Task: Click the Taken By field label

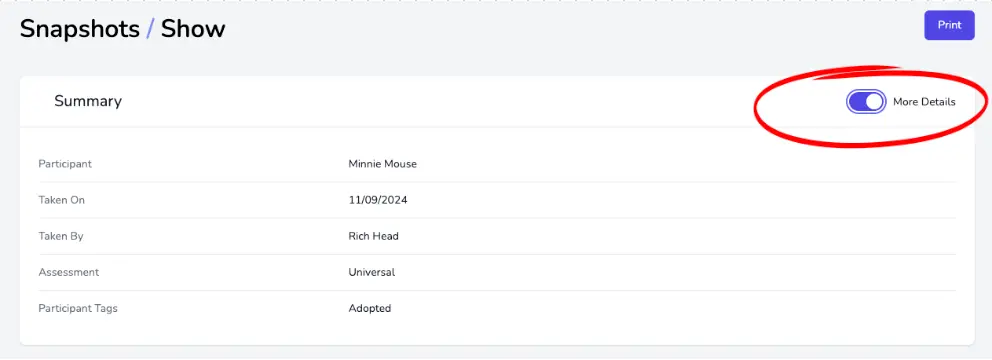Action: pyautogui.click(x=61, y=236)
